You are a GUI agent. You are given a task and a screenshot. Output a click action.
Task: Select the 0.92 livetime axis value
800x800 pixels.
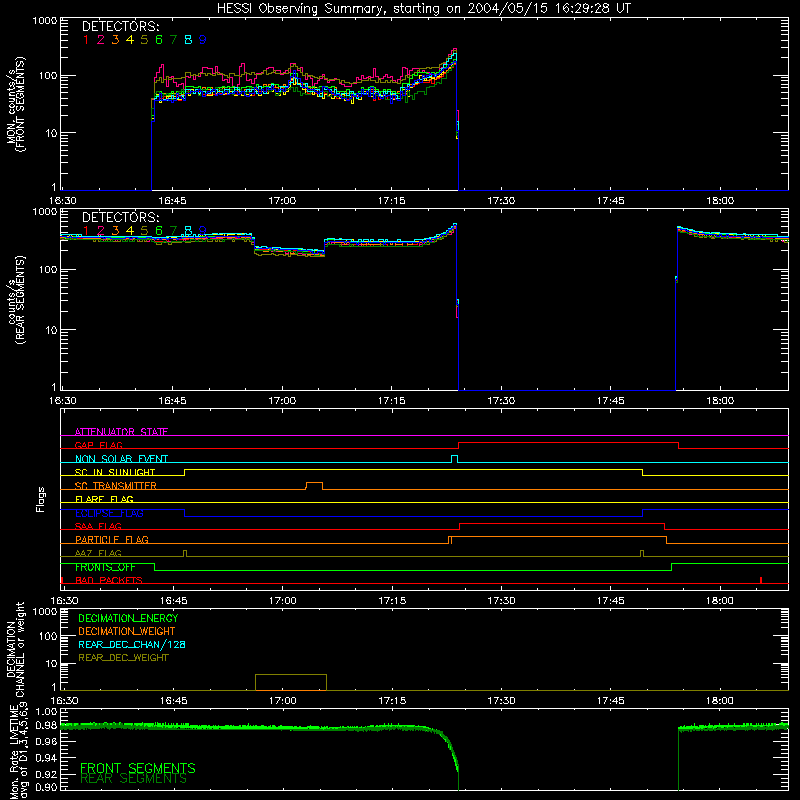[46, 772]
